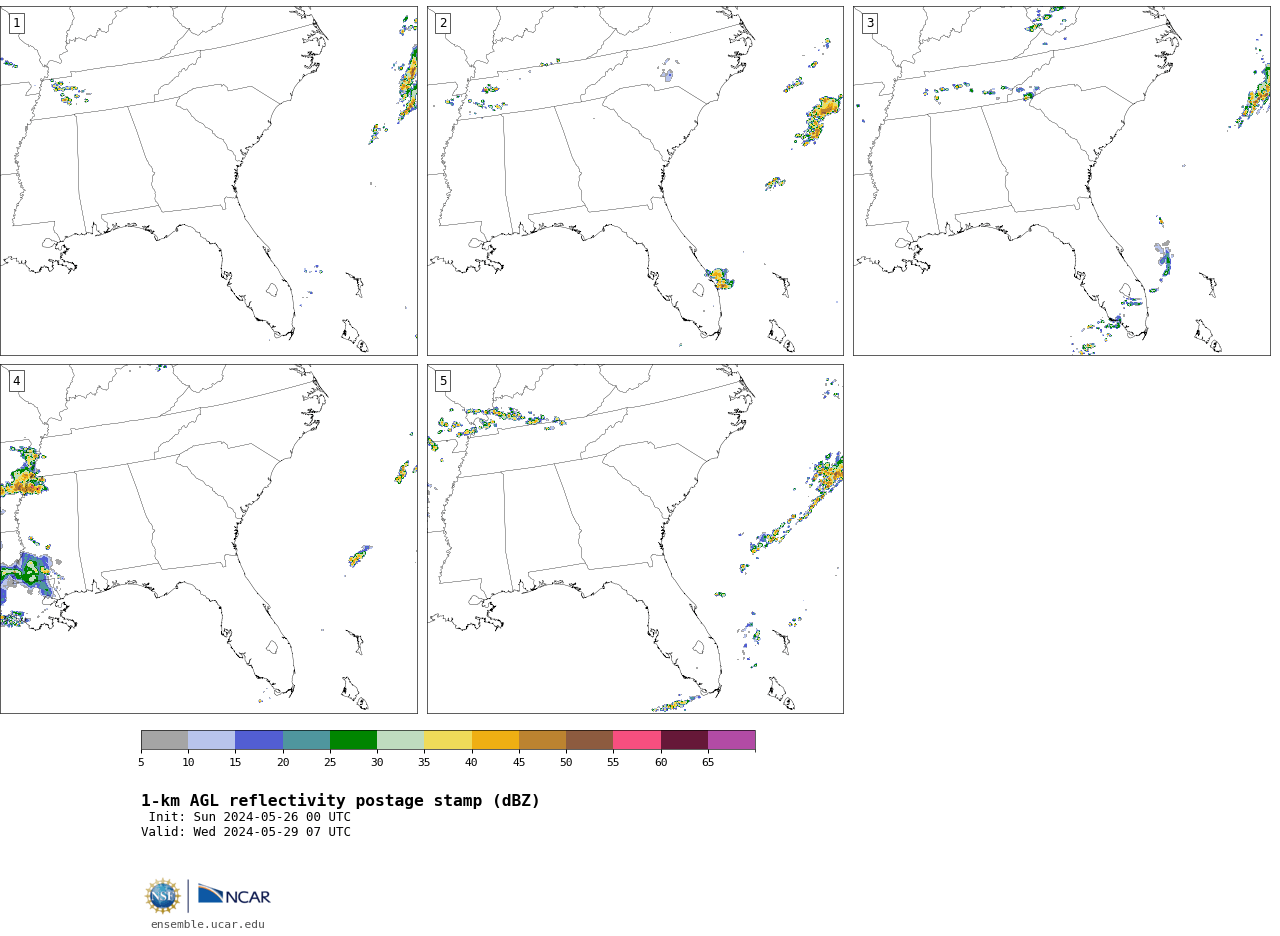
Task: Click the panel number 5 label
Action: (x=443, y=381)
